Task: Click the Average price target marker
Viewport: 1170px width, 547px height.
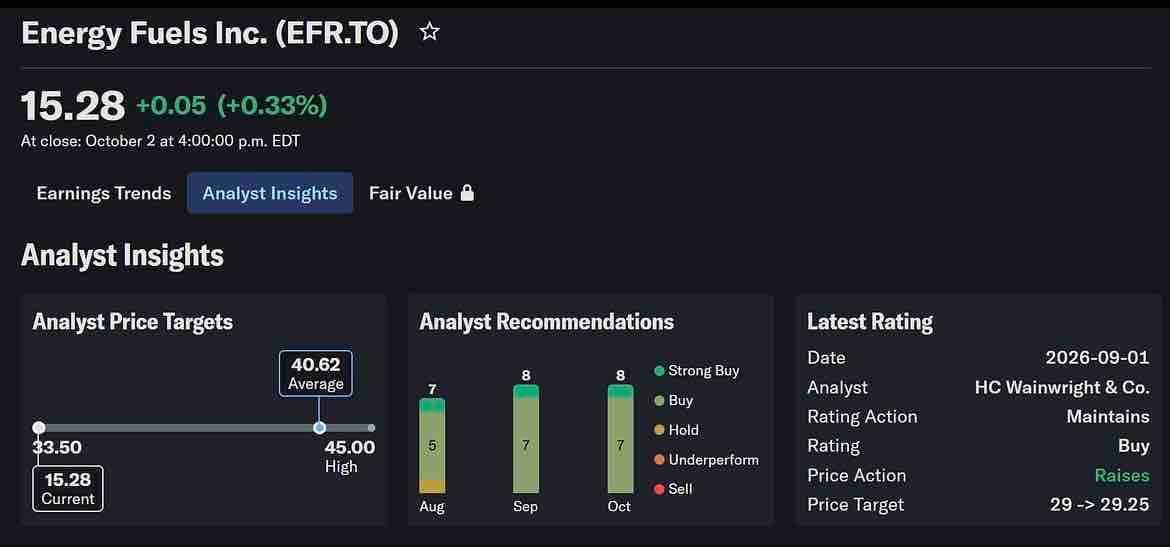Action: coord(319,428)
